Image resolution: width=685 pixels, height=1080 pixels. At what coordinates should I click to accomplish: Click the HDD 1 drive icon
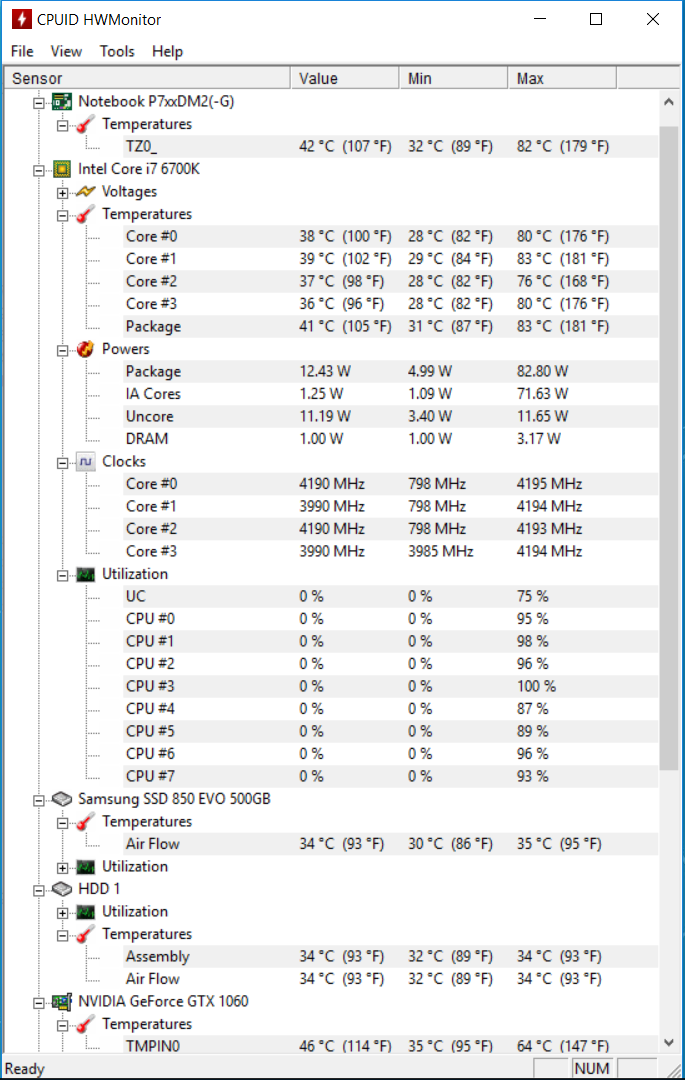62,889
